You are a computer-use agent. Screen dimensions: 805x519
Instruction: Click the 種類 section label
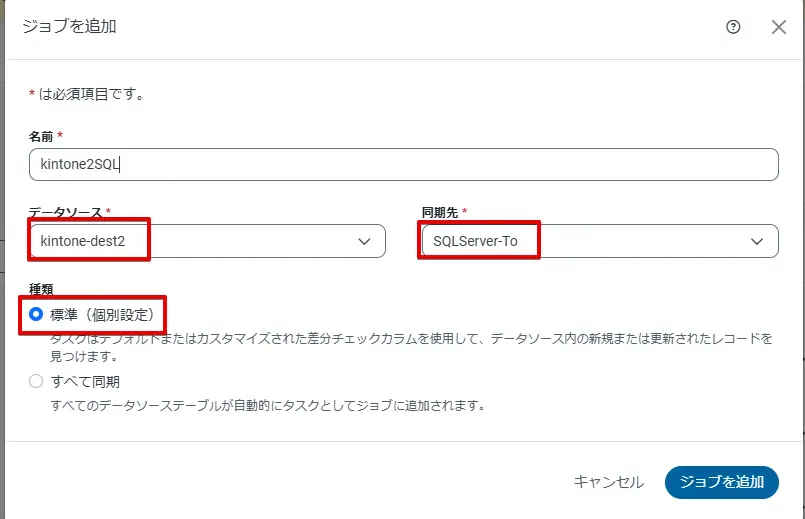[42, 289]
